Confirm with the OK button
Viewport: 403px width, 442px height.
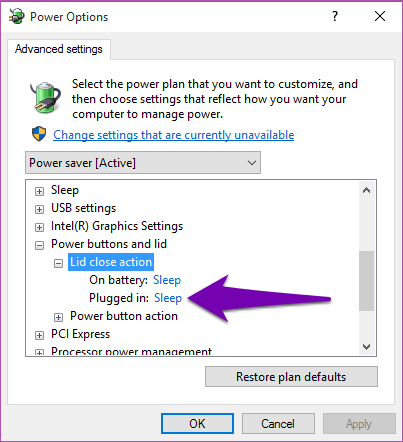197,424
